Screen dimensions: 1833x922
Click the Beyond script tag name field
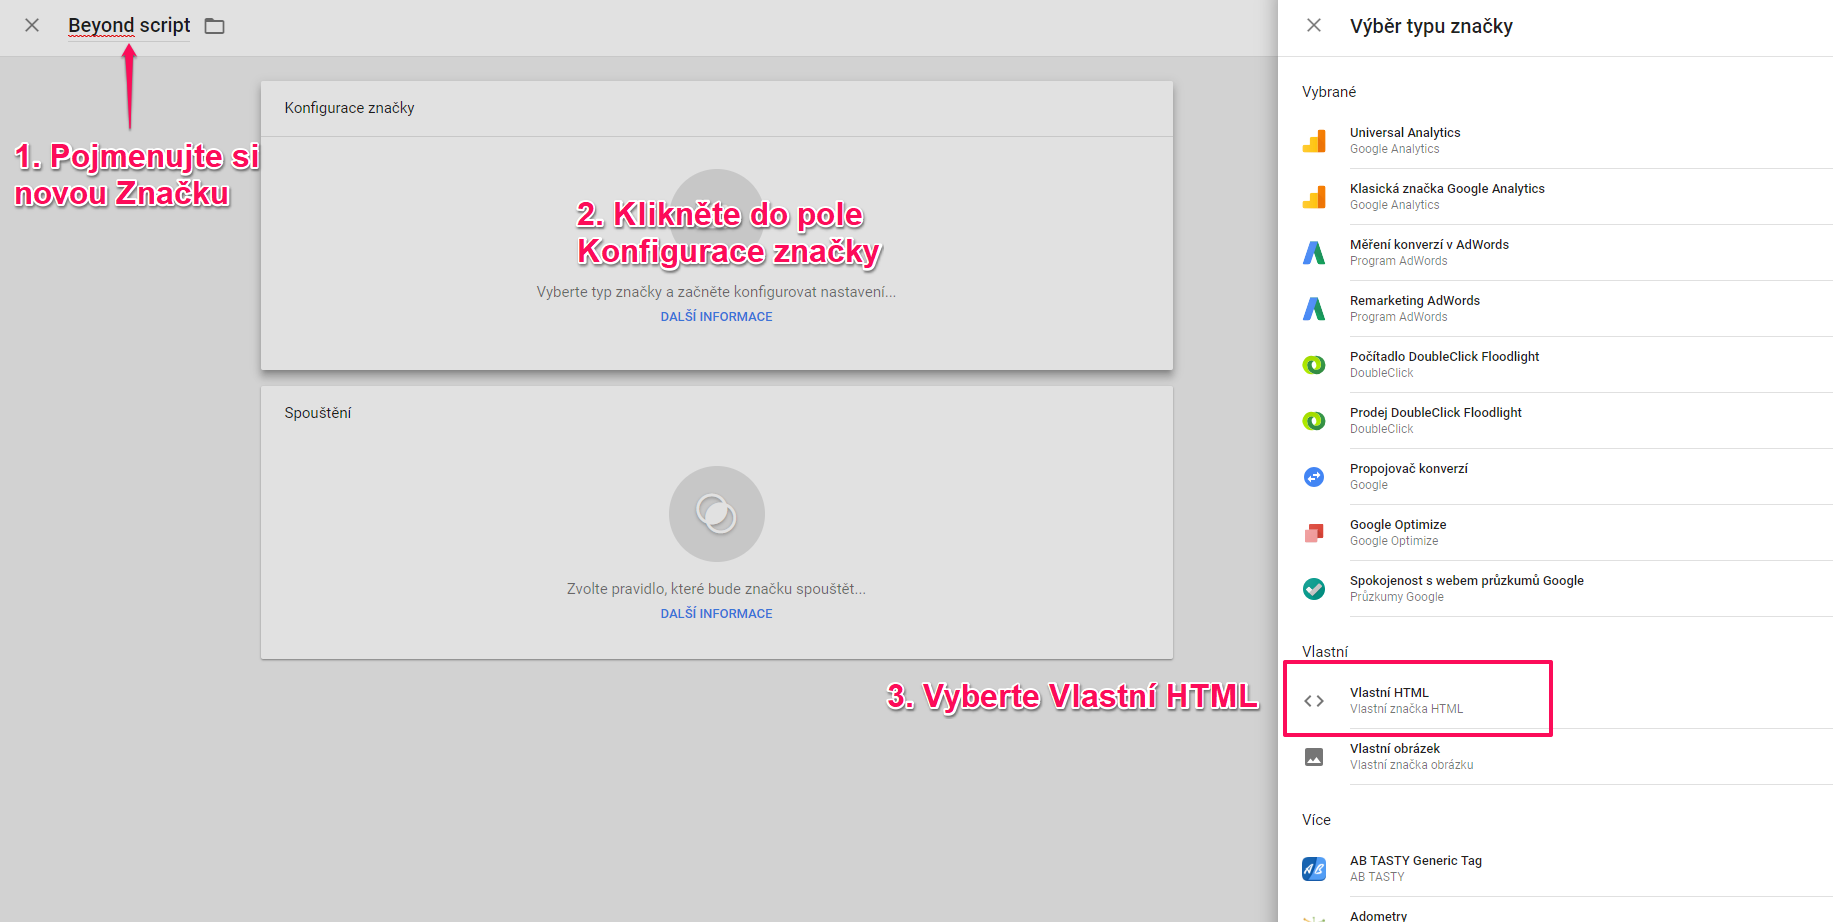129,25
